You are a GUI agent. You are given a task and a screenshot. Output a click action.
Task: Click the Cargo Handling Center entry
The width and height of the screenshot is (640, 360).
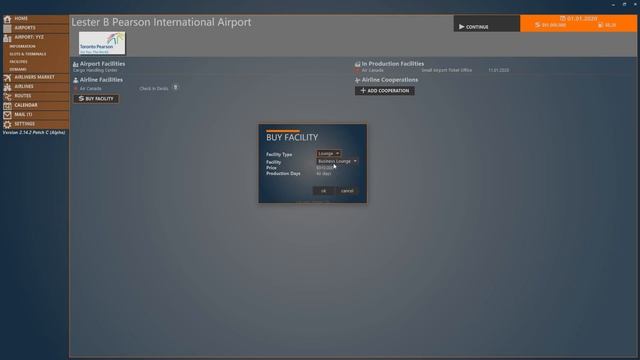[x=95, y=71]
